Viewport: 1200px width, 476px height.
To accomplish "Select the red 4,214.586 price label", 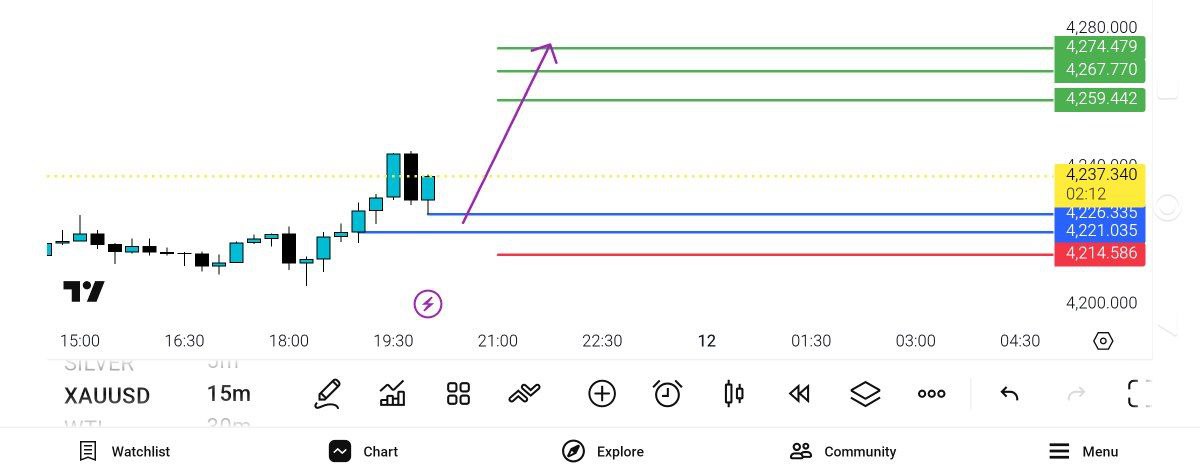I will point(1100,254).
